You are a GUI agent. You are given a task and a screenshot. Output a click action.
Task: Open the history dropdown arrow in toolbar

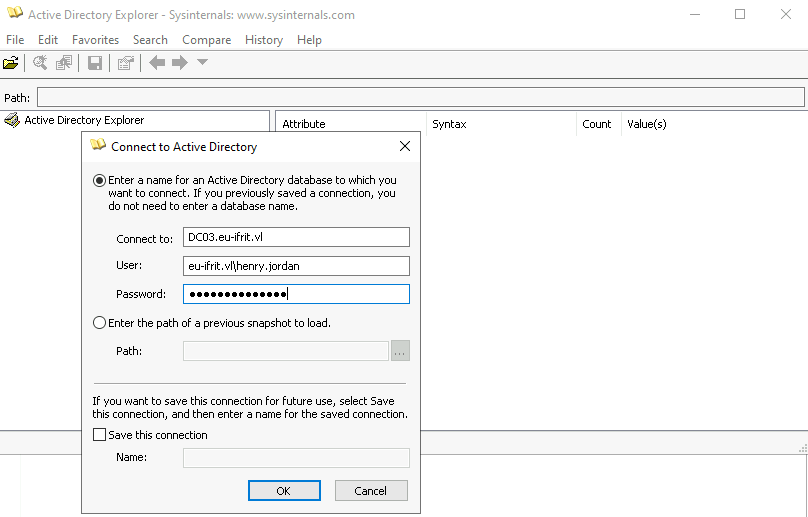click(203, 62)
